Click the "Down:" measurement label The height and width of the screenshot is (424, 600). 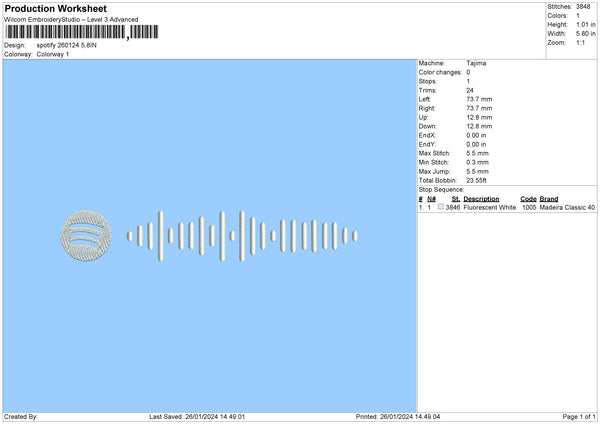[427, 126]
